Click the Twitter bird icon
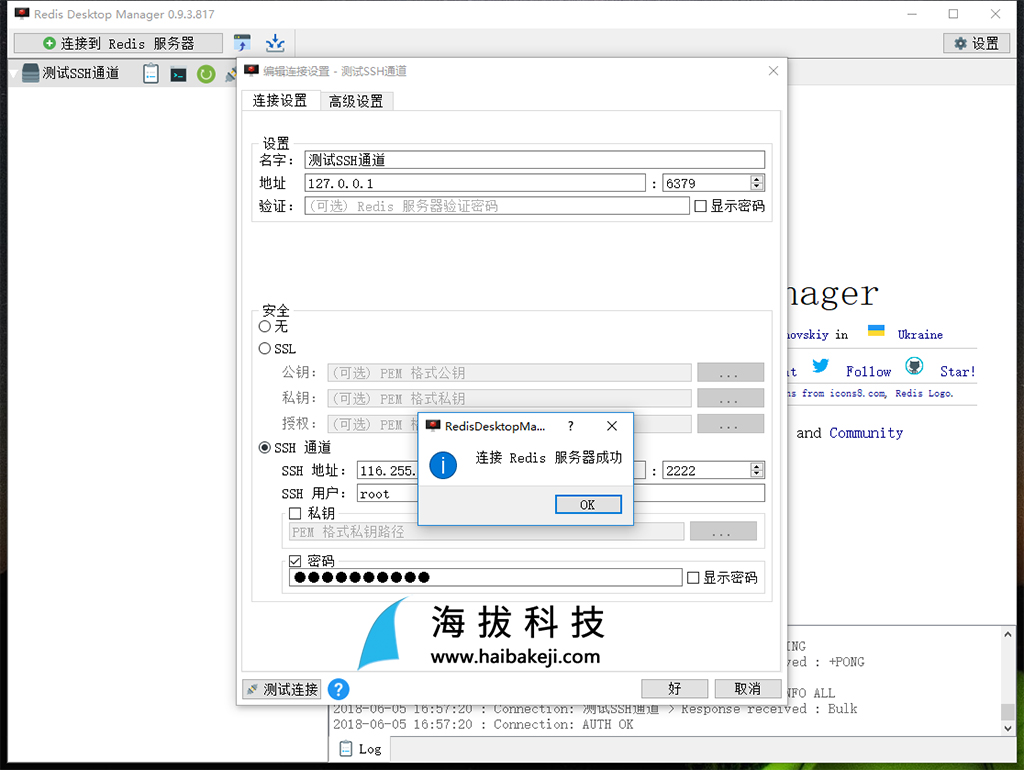 point(821,366)
